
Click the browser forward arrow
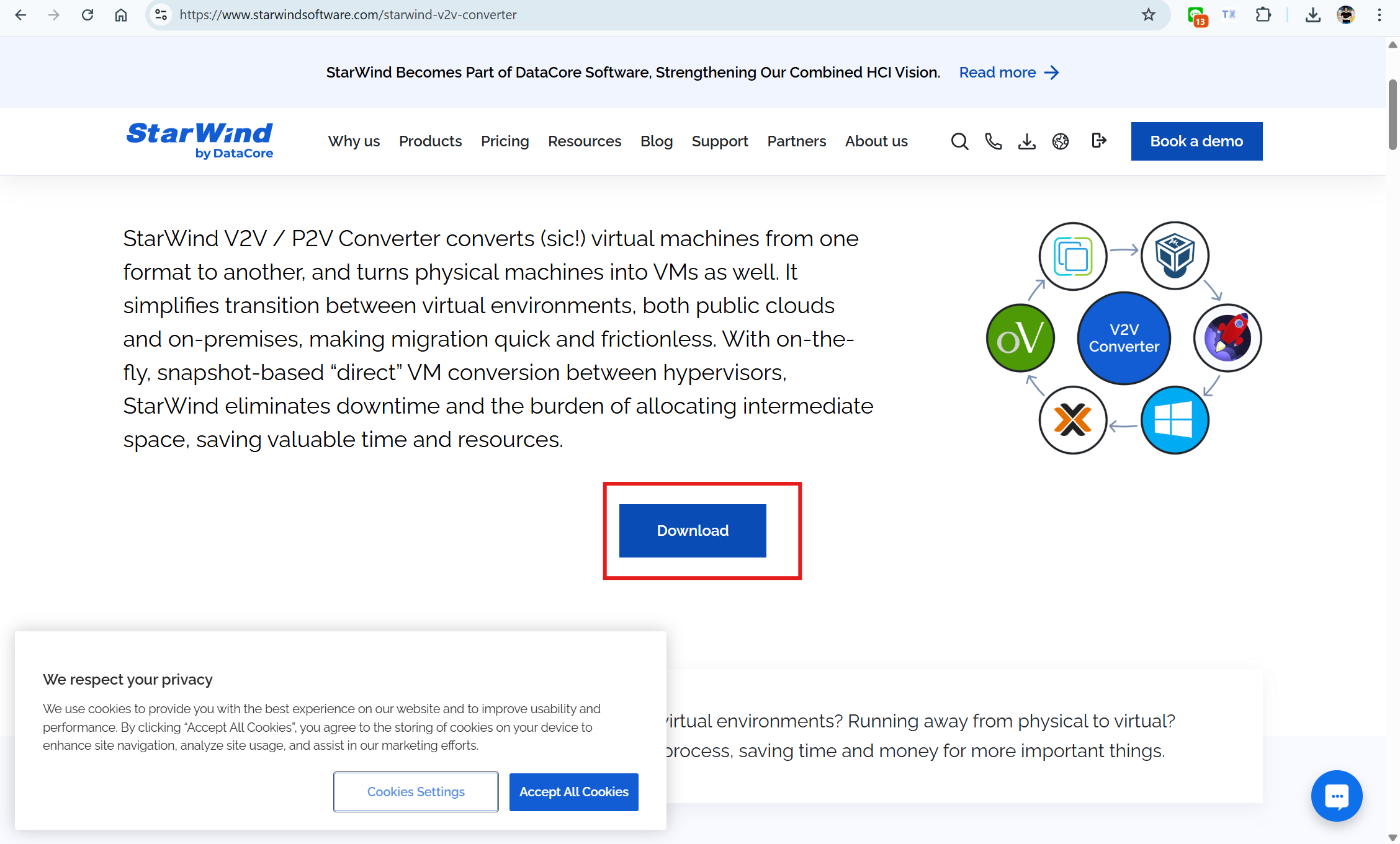[x=53, y=15]
